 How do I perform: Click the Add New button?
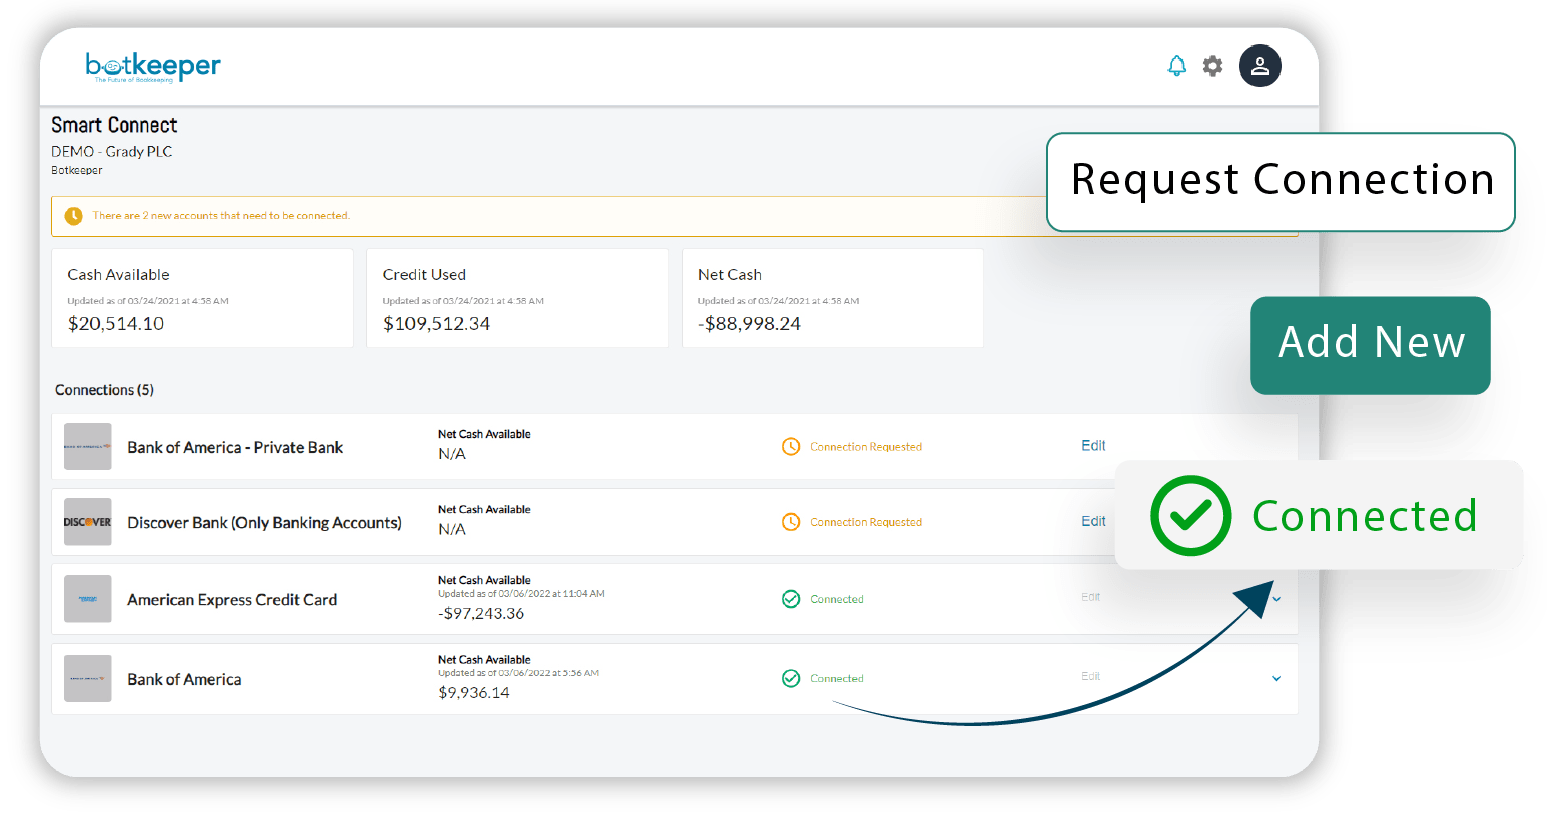(1370, 345)
